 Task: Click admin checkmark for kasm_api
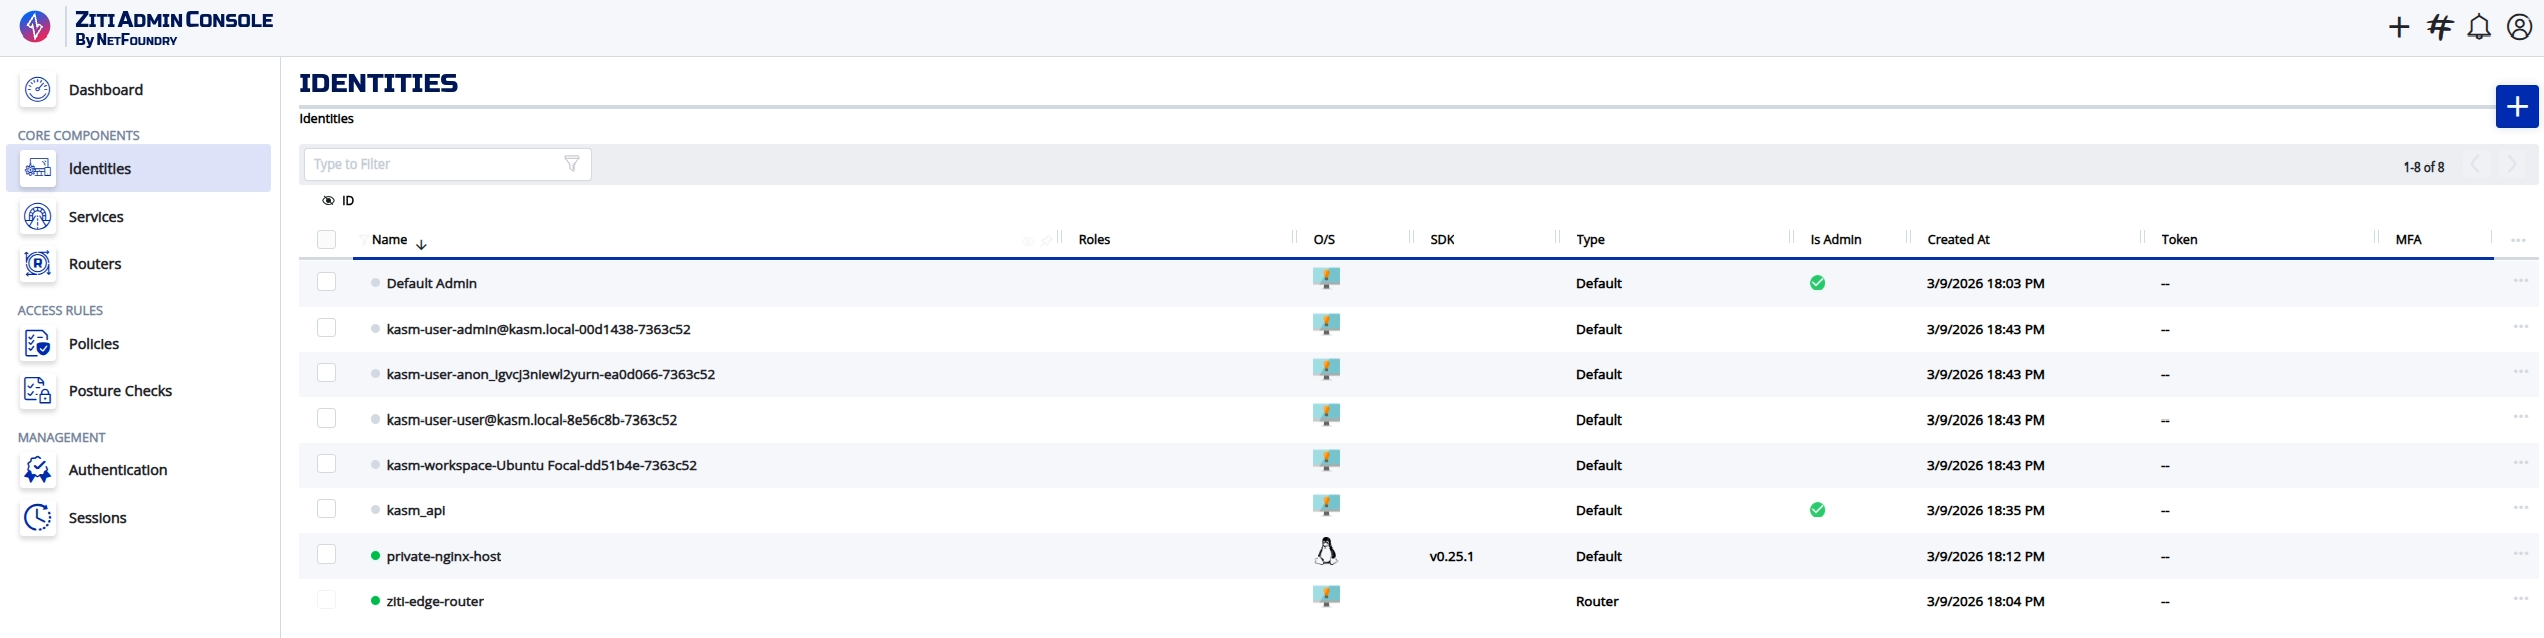click(x=1817, y=510)
